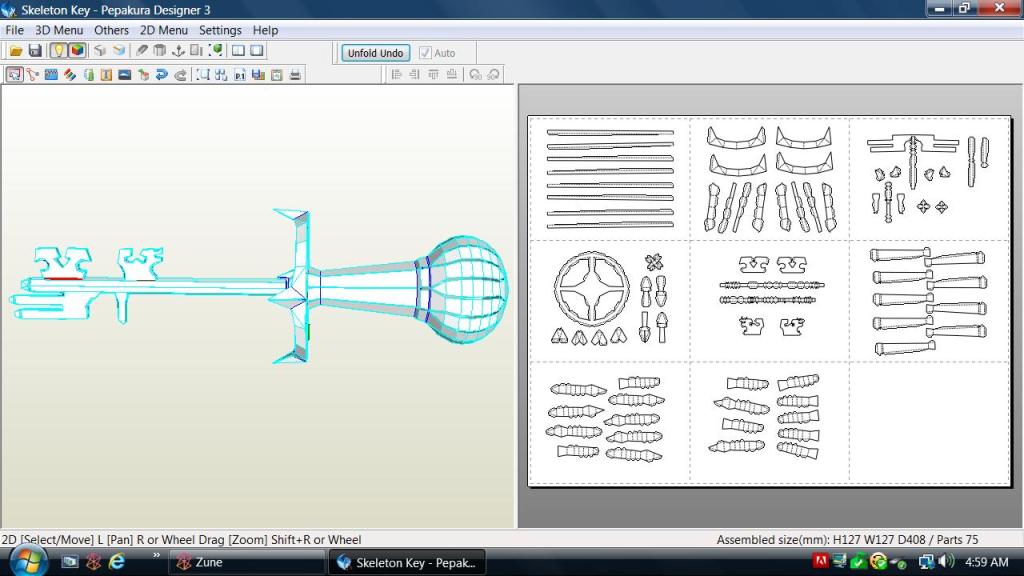The height and width of the screenshot is (576, 1024).
Task: Open the Settings menu
Action: click(x=220, y=30)
